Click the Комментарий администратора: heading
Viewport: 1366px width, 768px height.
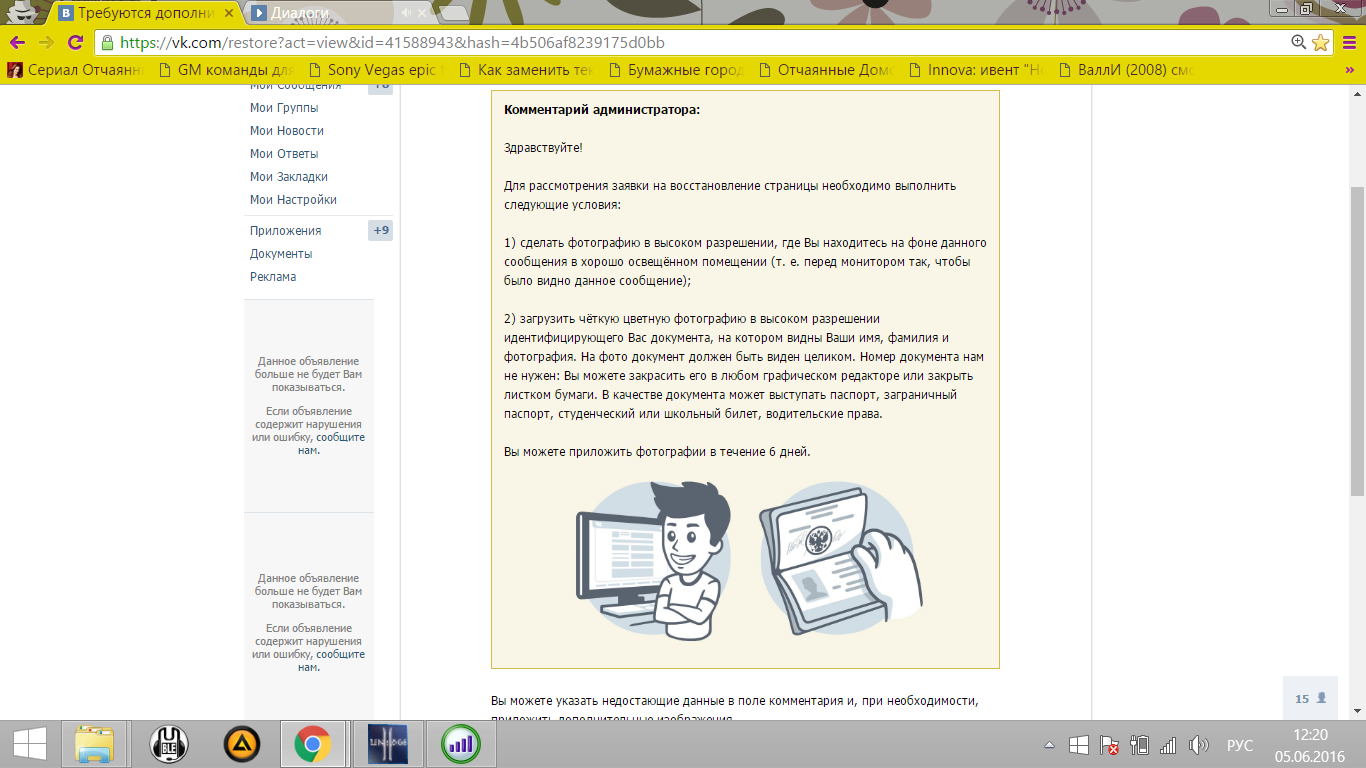click(602, 110)
